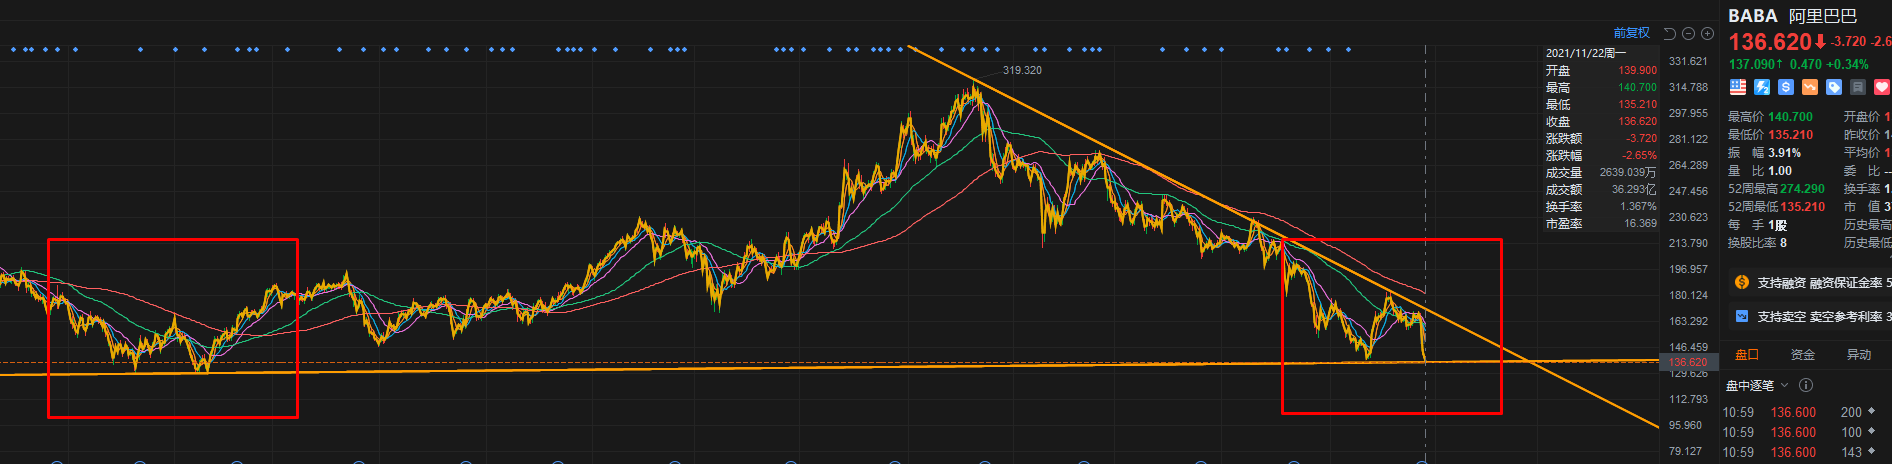Open the 前复权 price adjustment dropdown

(x=1631, y=33)
